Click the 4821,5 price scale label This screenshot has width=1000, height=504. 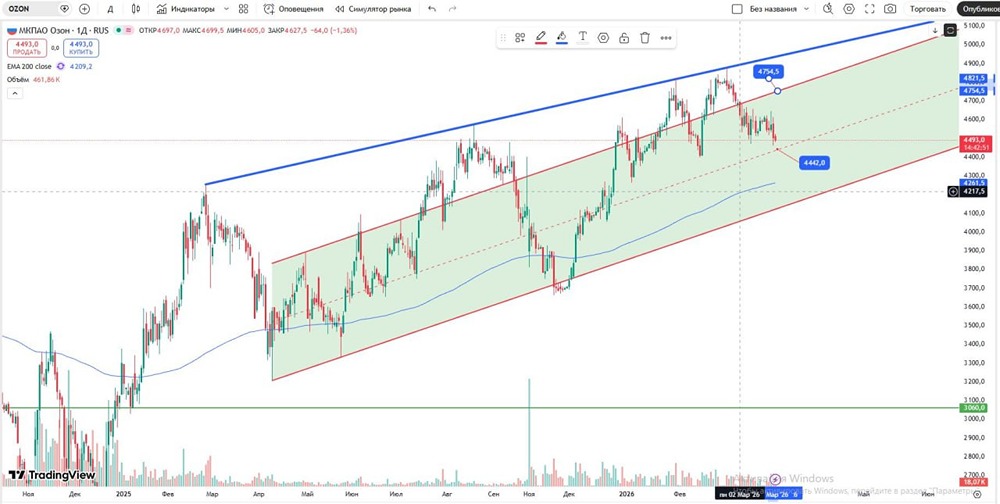pos(974,78)
